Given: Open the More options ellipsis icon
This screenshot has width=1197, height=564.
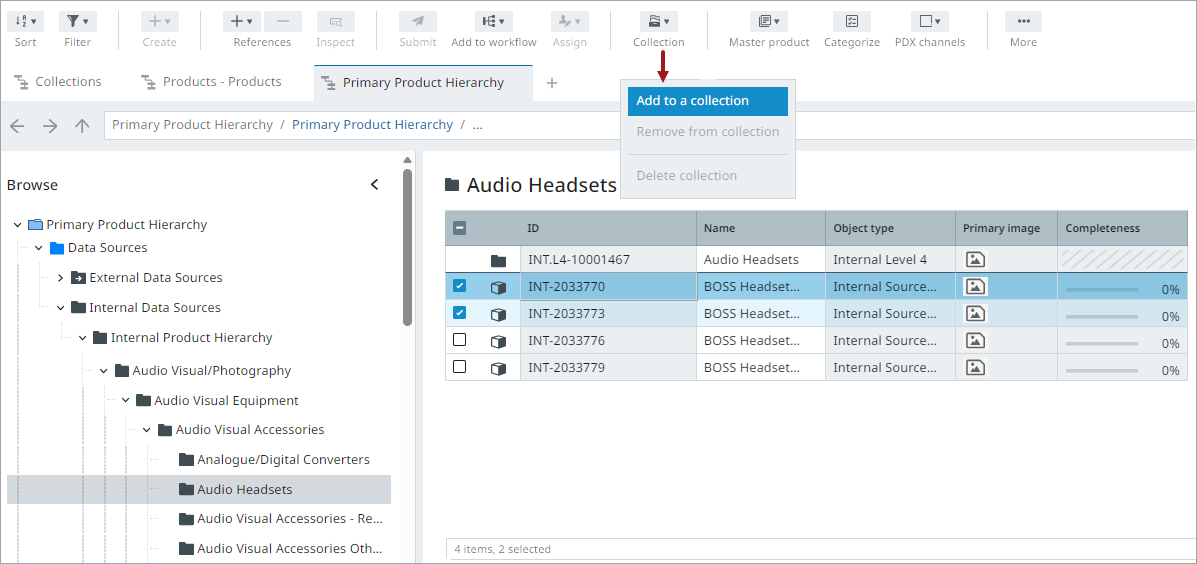Looking at the screenshot, I should 1023,22.
